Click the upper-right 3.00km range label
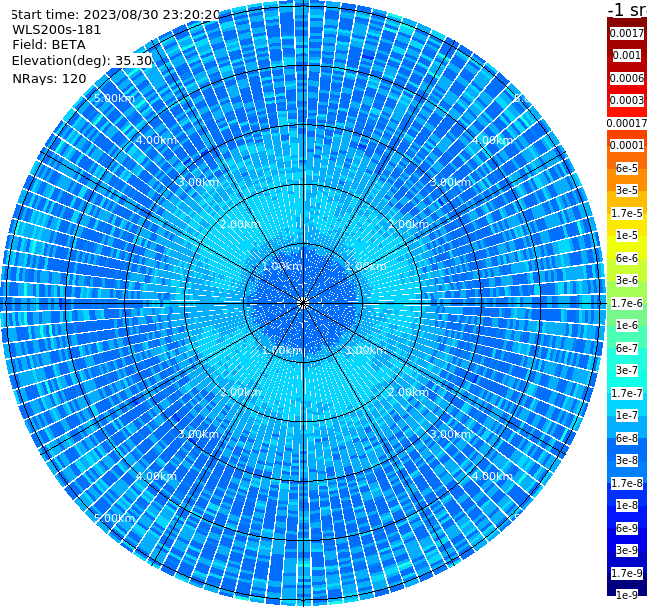This screenshot has width=647, height=607. [450, 182]
